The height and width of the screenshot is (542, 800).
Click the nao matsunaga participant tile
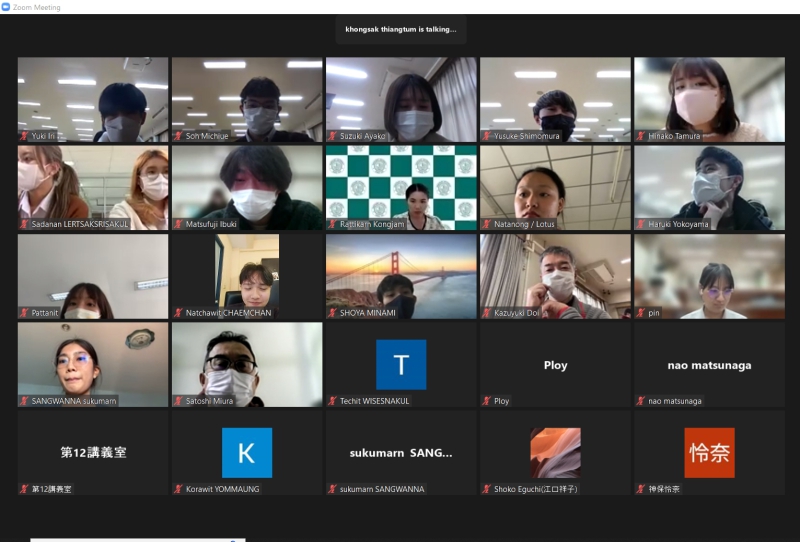709,364
